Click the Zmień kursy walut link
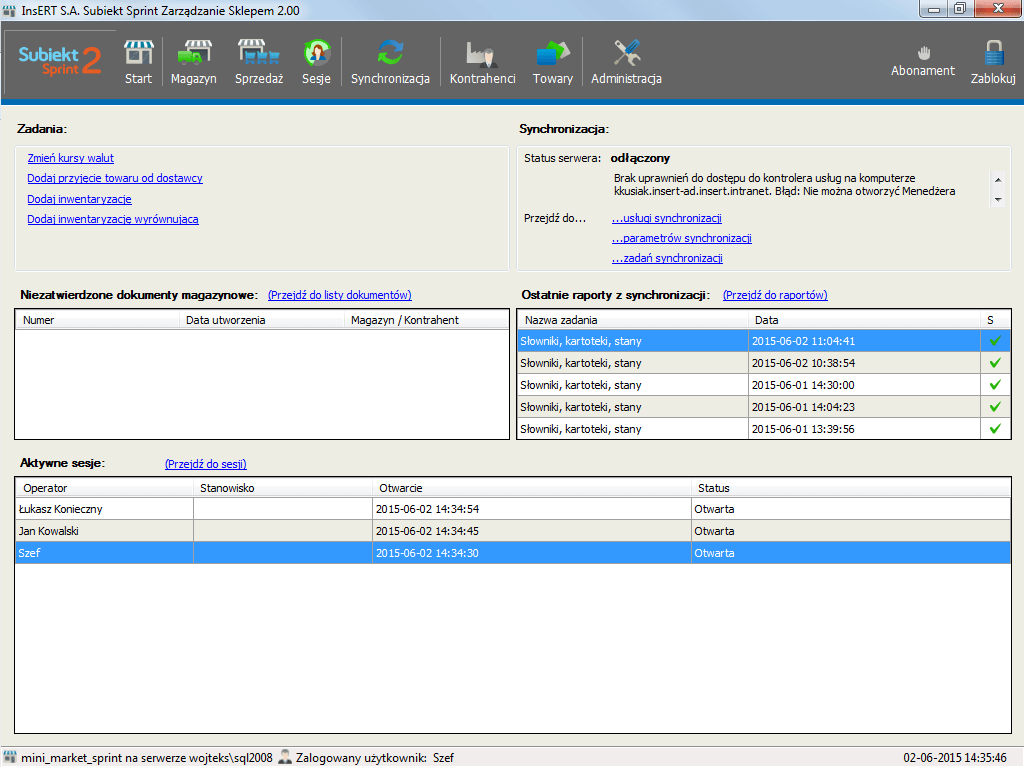The image size is (1024, 767). [71, 158]
